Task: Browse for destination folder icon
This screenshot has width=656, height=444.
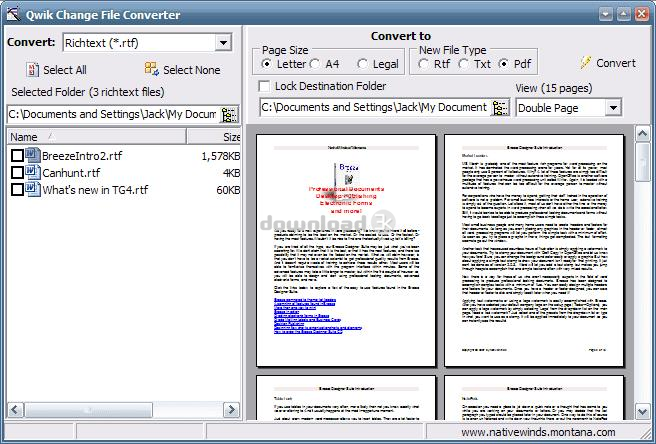Action: 502,107
